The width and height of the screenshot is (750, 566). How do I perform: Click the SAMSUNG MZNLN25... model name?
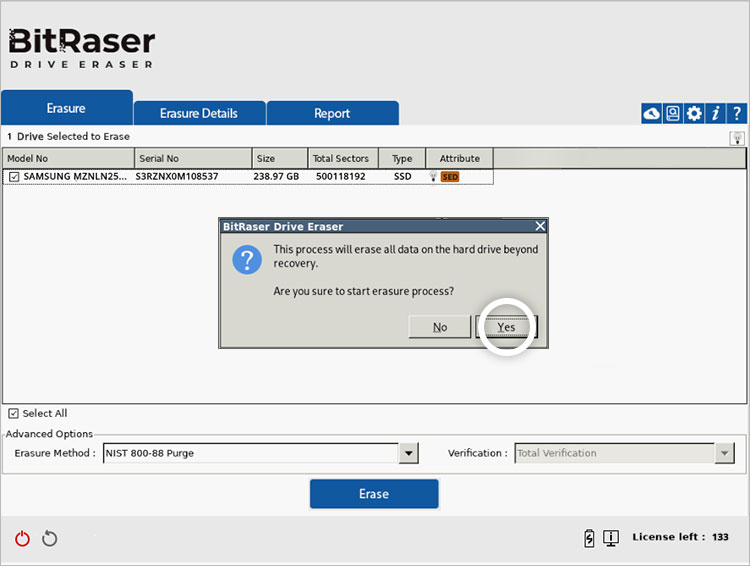(x=75, y=177)
